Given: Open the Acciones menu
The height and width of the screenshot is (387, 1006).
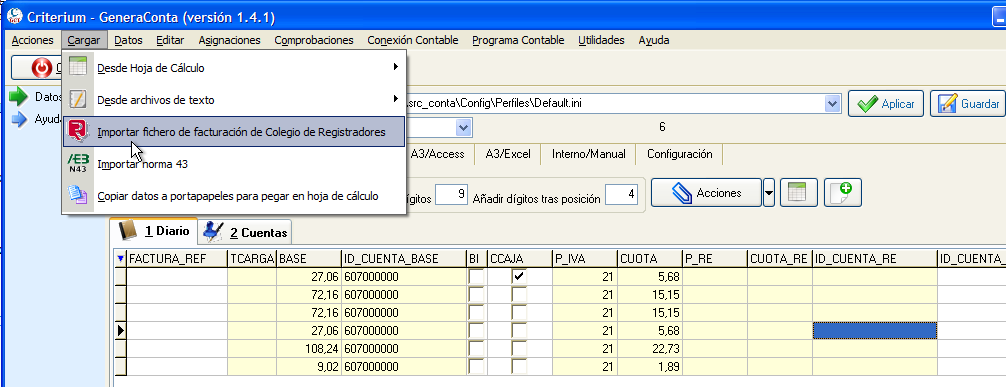Looking at the screenshot, I should [x=32, y=40].
